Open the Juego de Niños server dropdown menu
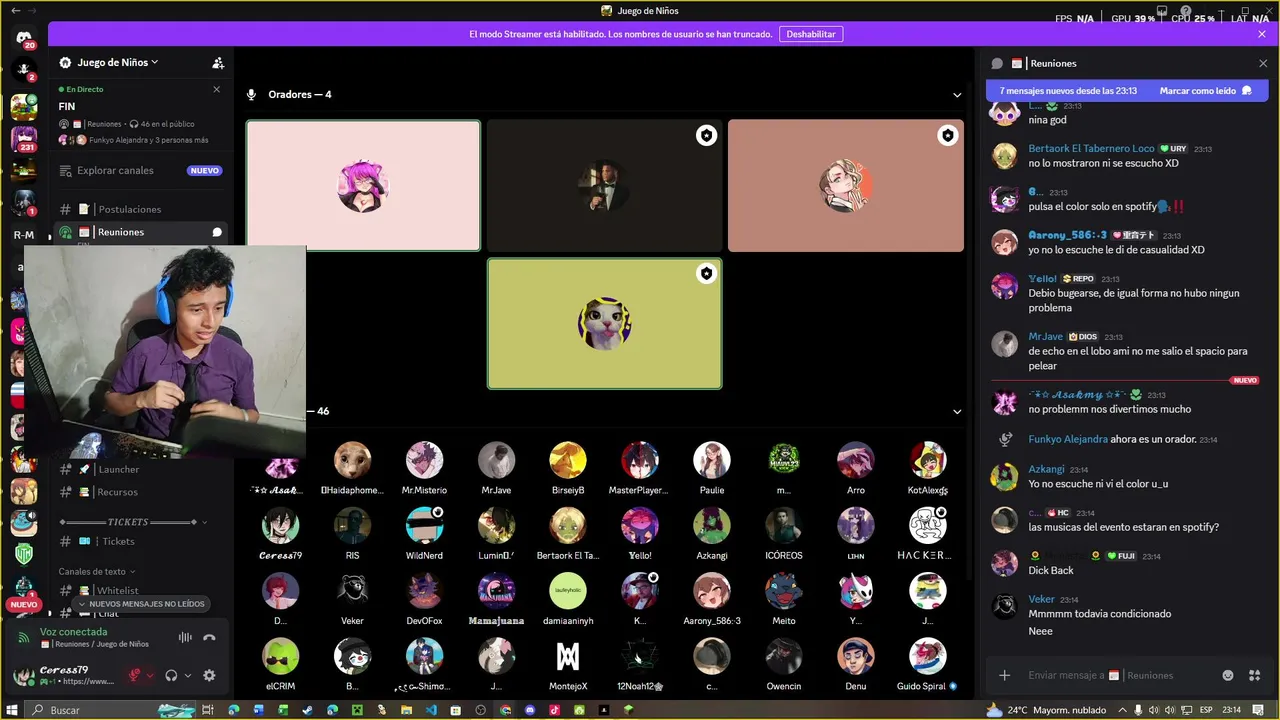The image size is (1280, 720). 118,62
